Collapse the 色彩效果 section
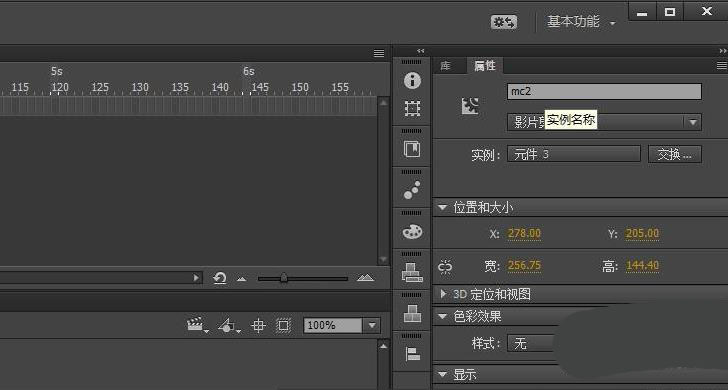728x390 pixels. click(x=442, y=317)
